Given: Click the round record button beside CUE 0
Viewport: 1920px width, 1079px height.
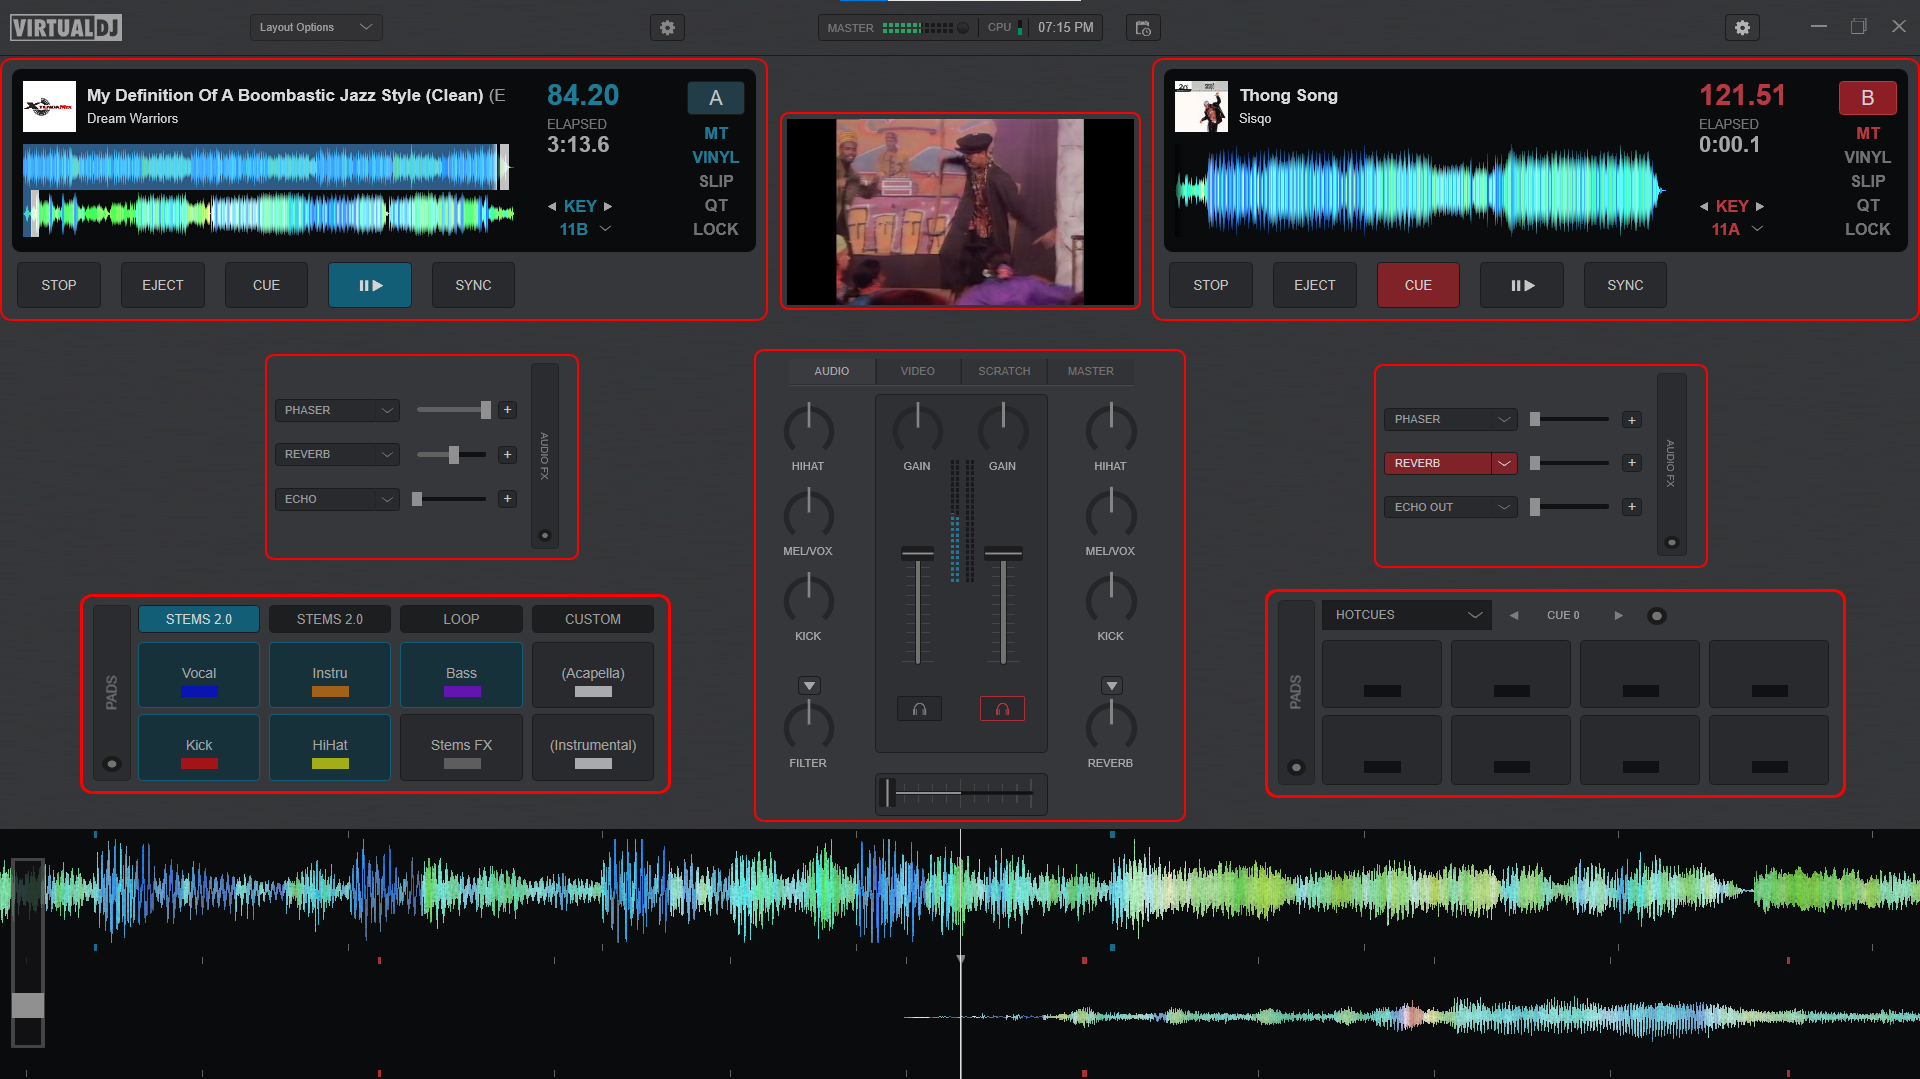Looking at the screenshot, I should click(x=1656, y=615).
